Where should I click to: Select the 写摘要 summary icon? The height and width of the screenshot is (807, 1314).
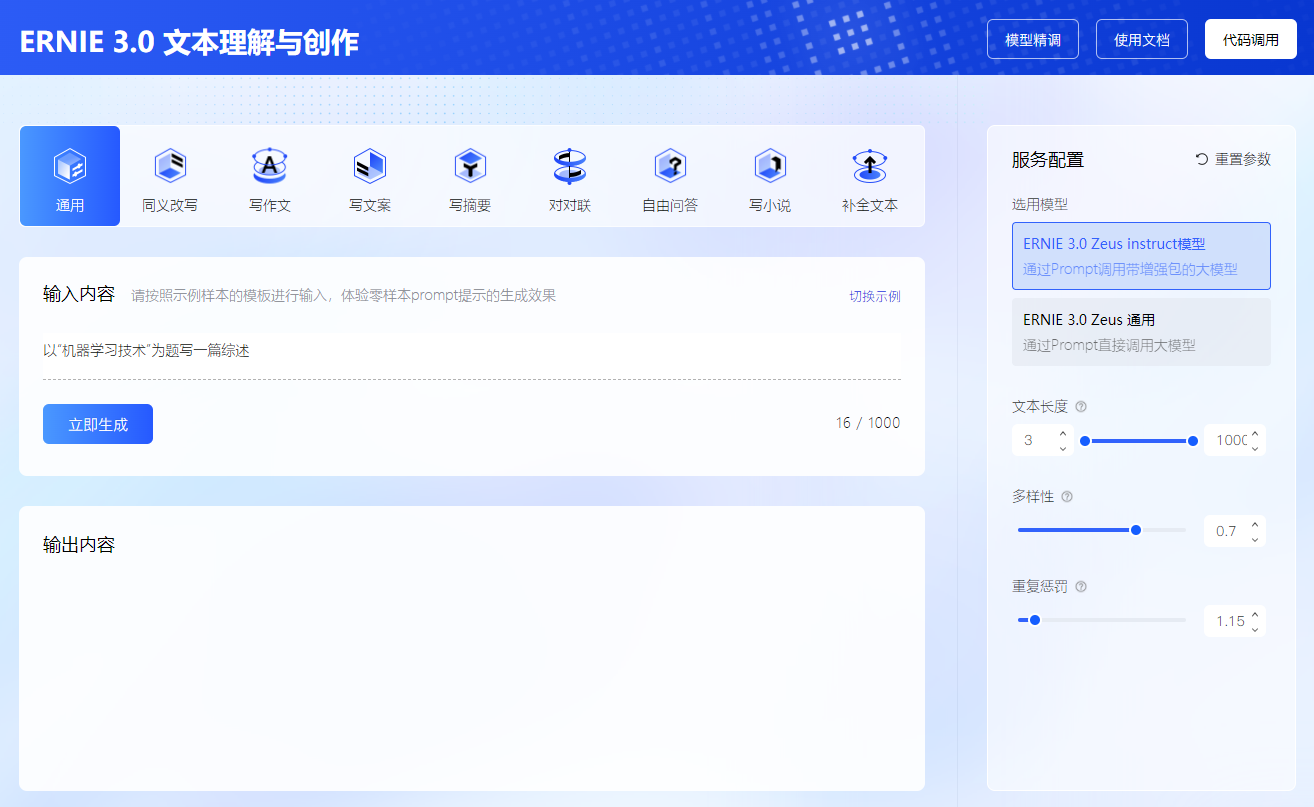point(470,166)
